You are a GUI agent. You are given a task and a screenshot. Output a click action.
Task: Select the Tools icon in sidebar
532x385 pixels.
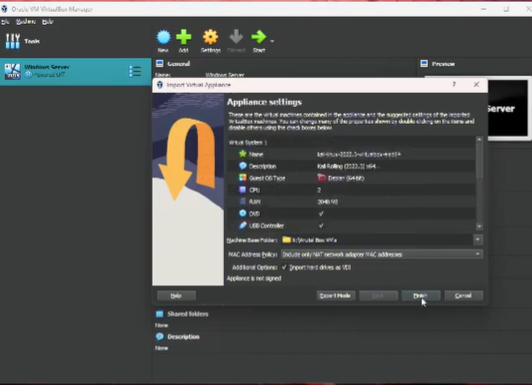13,41
